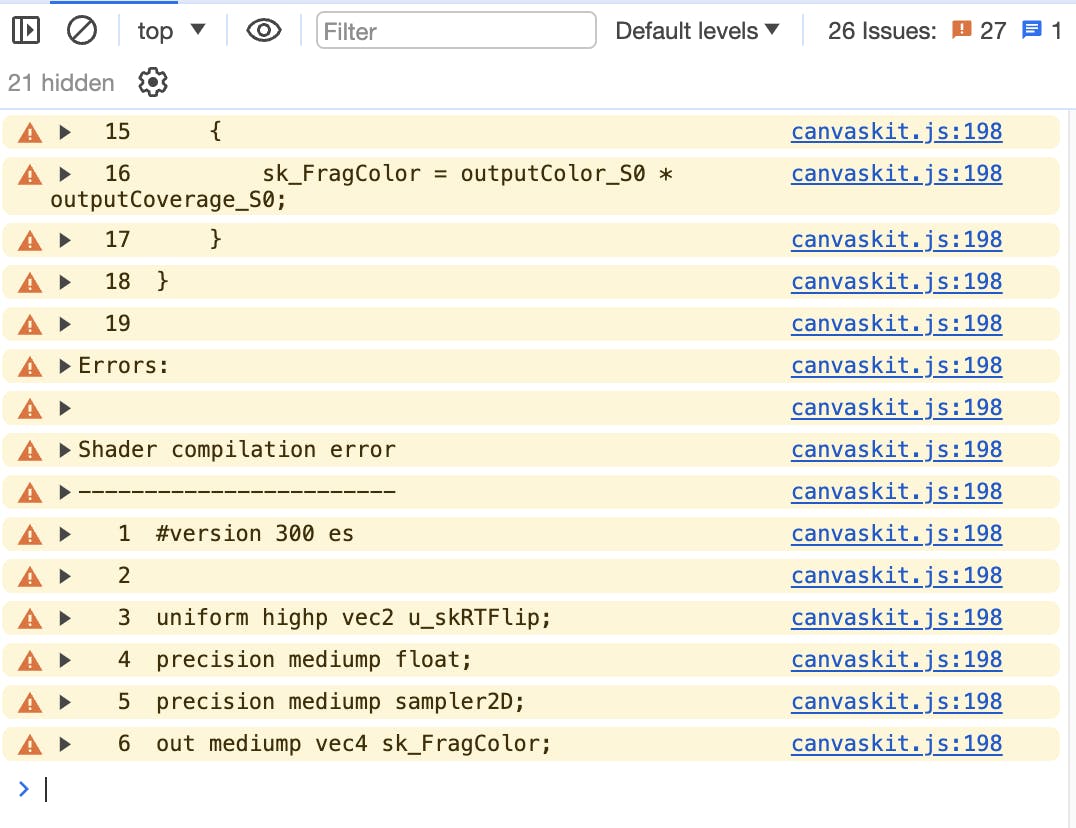Expand the warning row for line 19

pos(65,324)
